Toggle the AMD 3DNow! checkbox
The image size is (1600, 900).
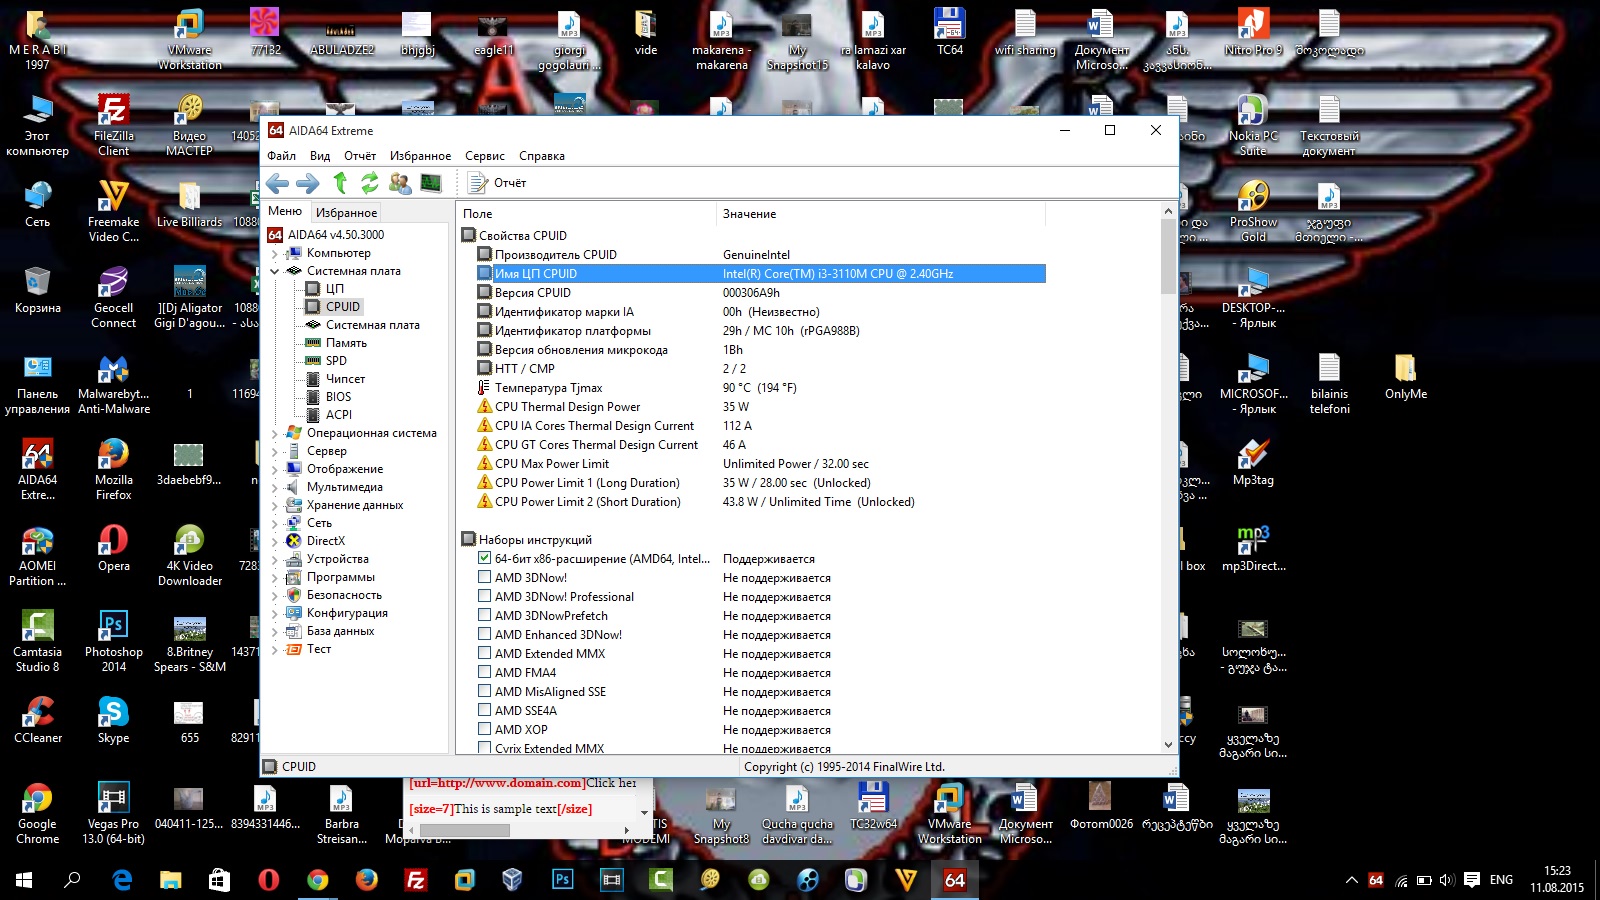(x=485, y=577)
